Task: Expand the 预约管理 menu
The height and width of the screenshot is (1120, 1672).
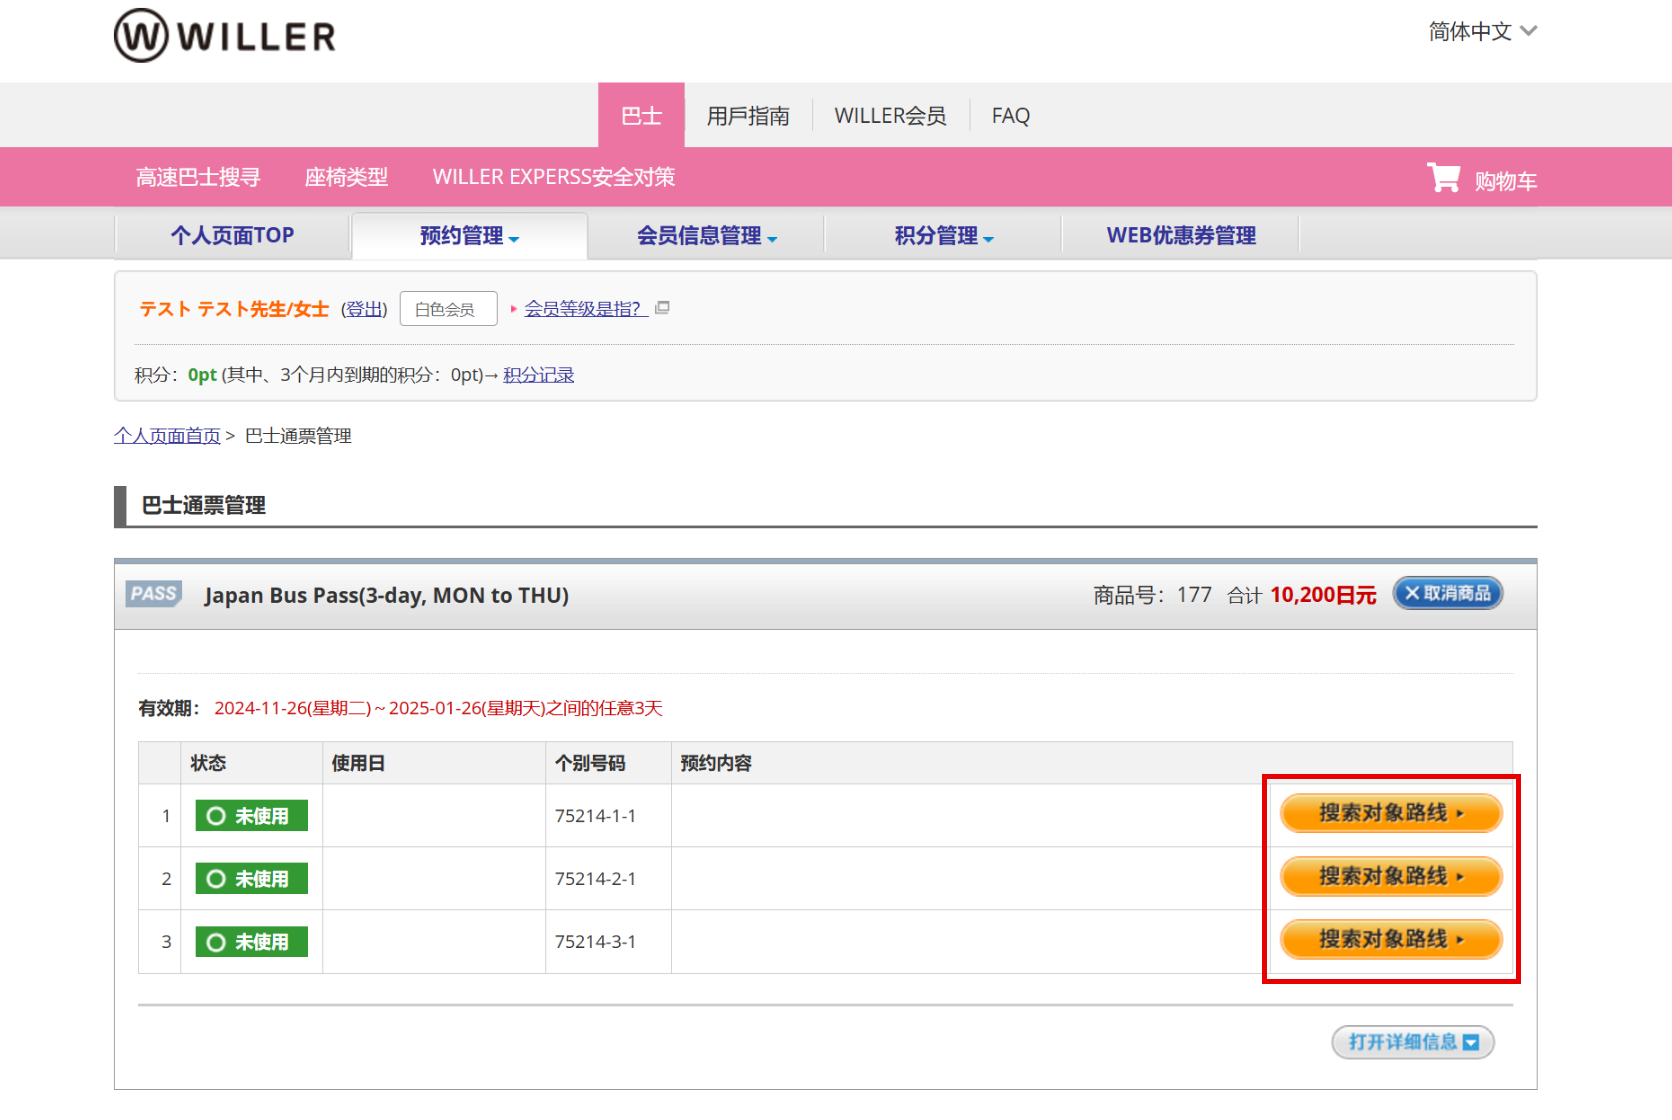Action: (x=469, y=236)
